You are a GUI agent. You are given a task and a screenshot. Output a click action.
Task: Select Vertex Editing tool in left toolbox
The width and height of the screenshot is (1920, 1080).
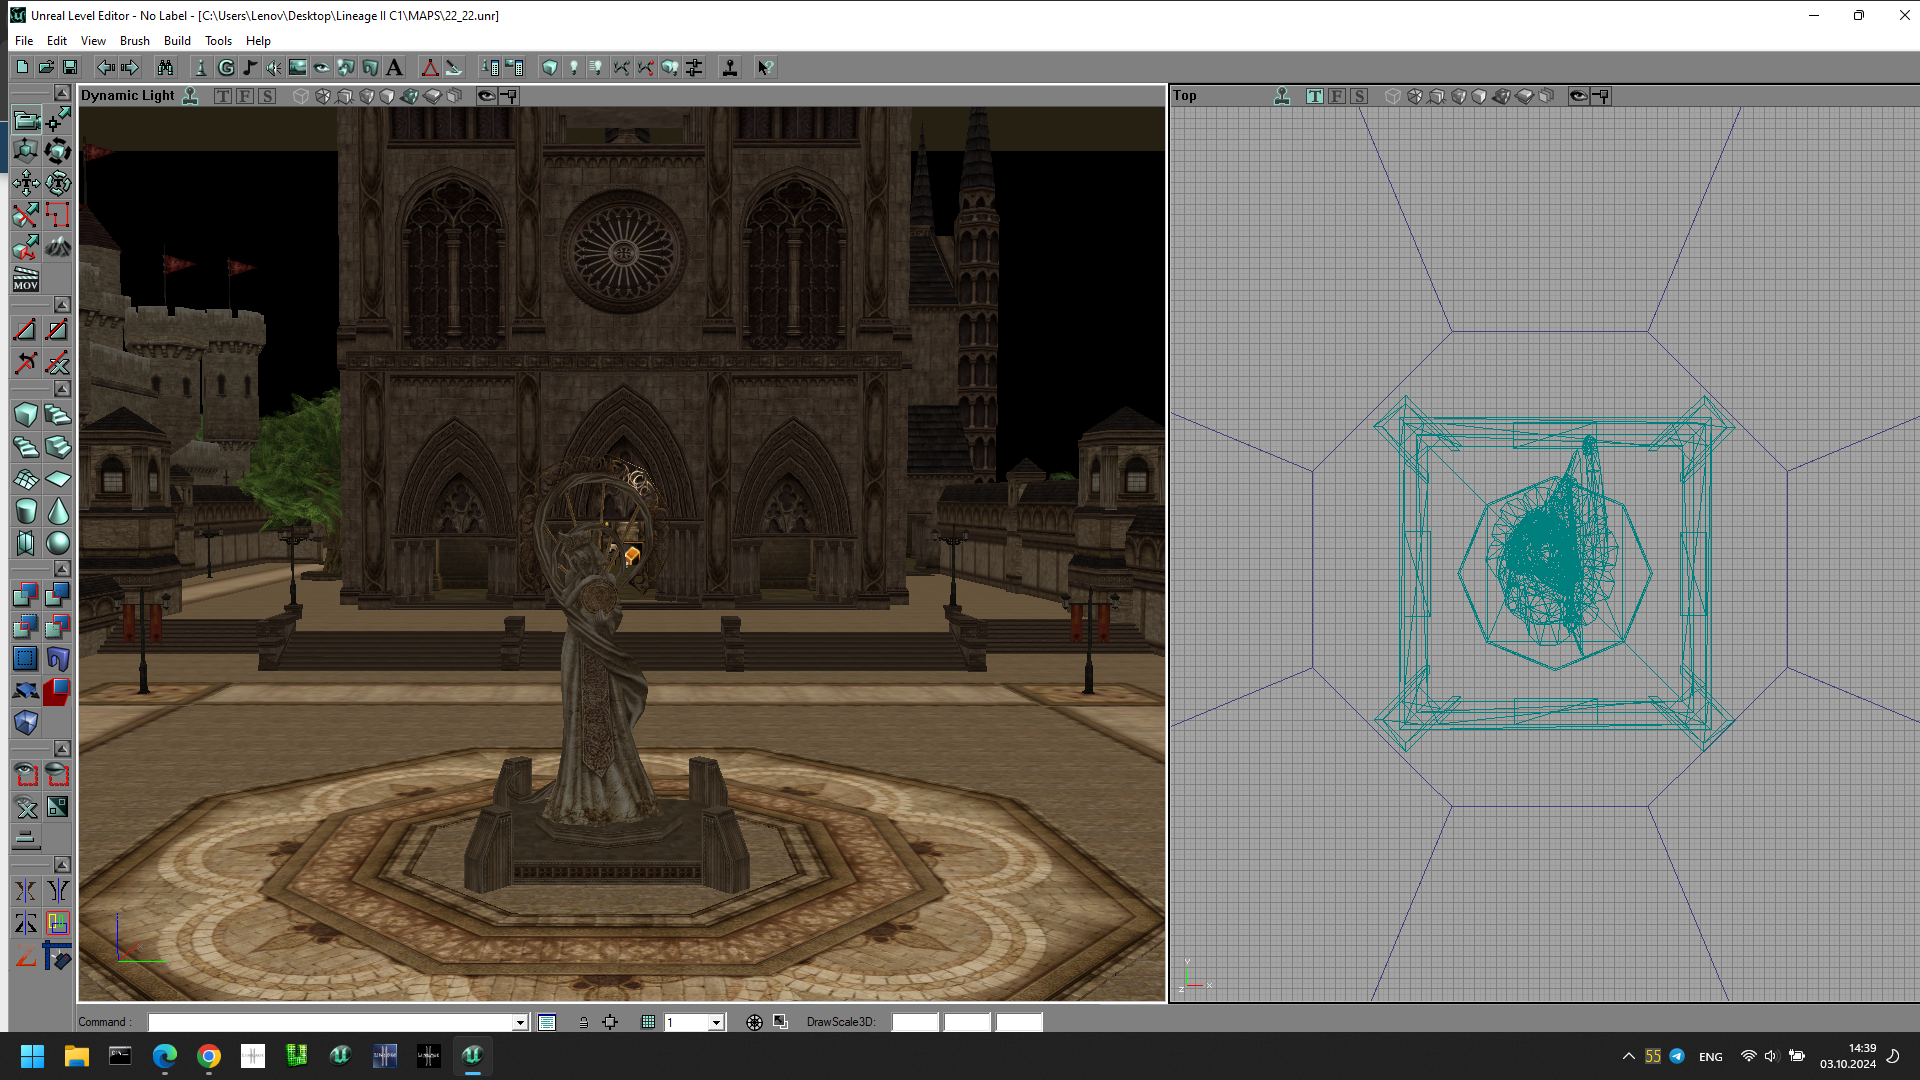click(x=58, y=120)
